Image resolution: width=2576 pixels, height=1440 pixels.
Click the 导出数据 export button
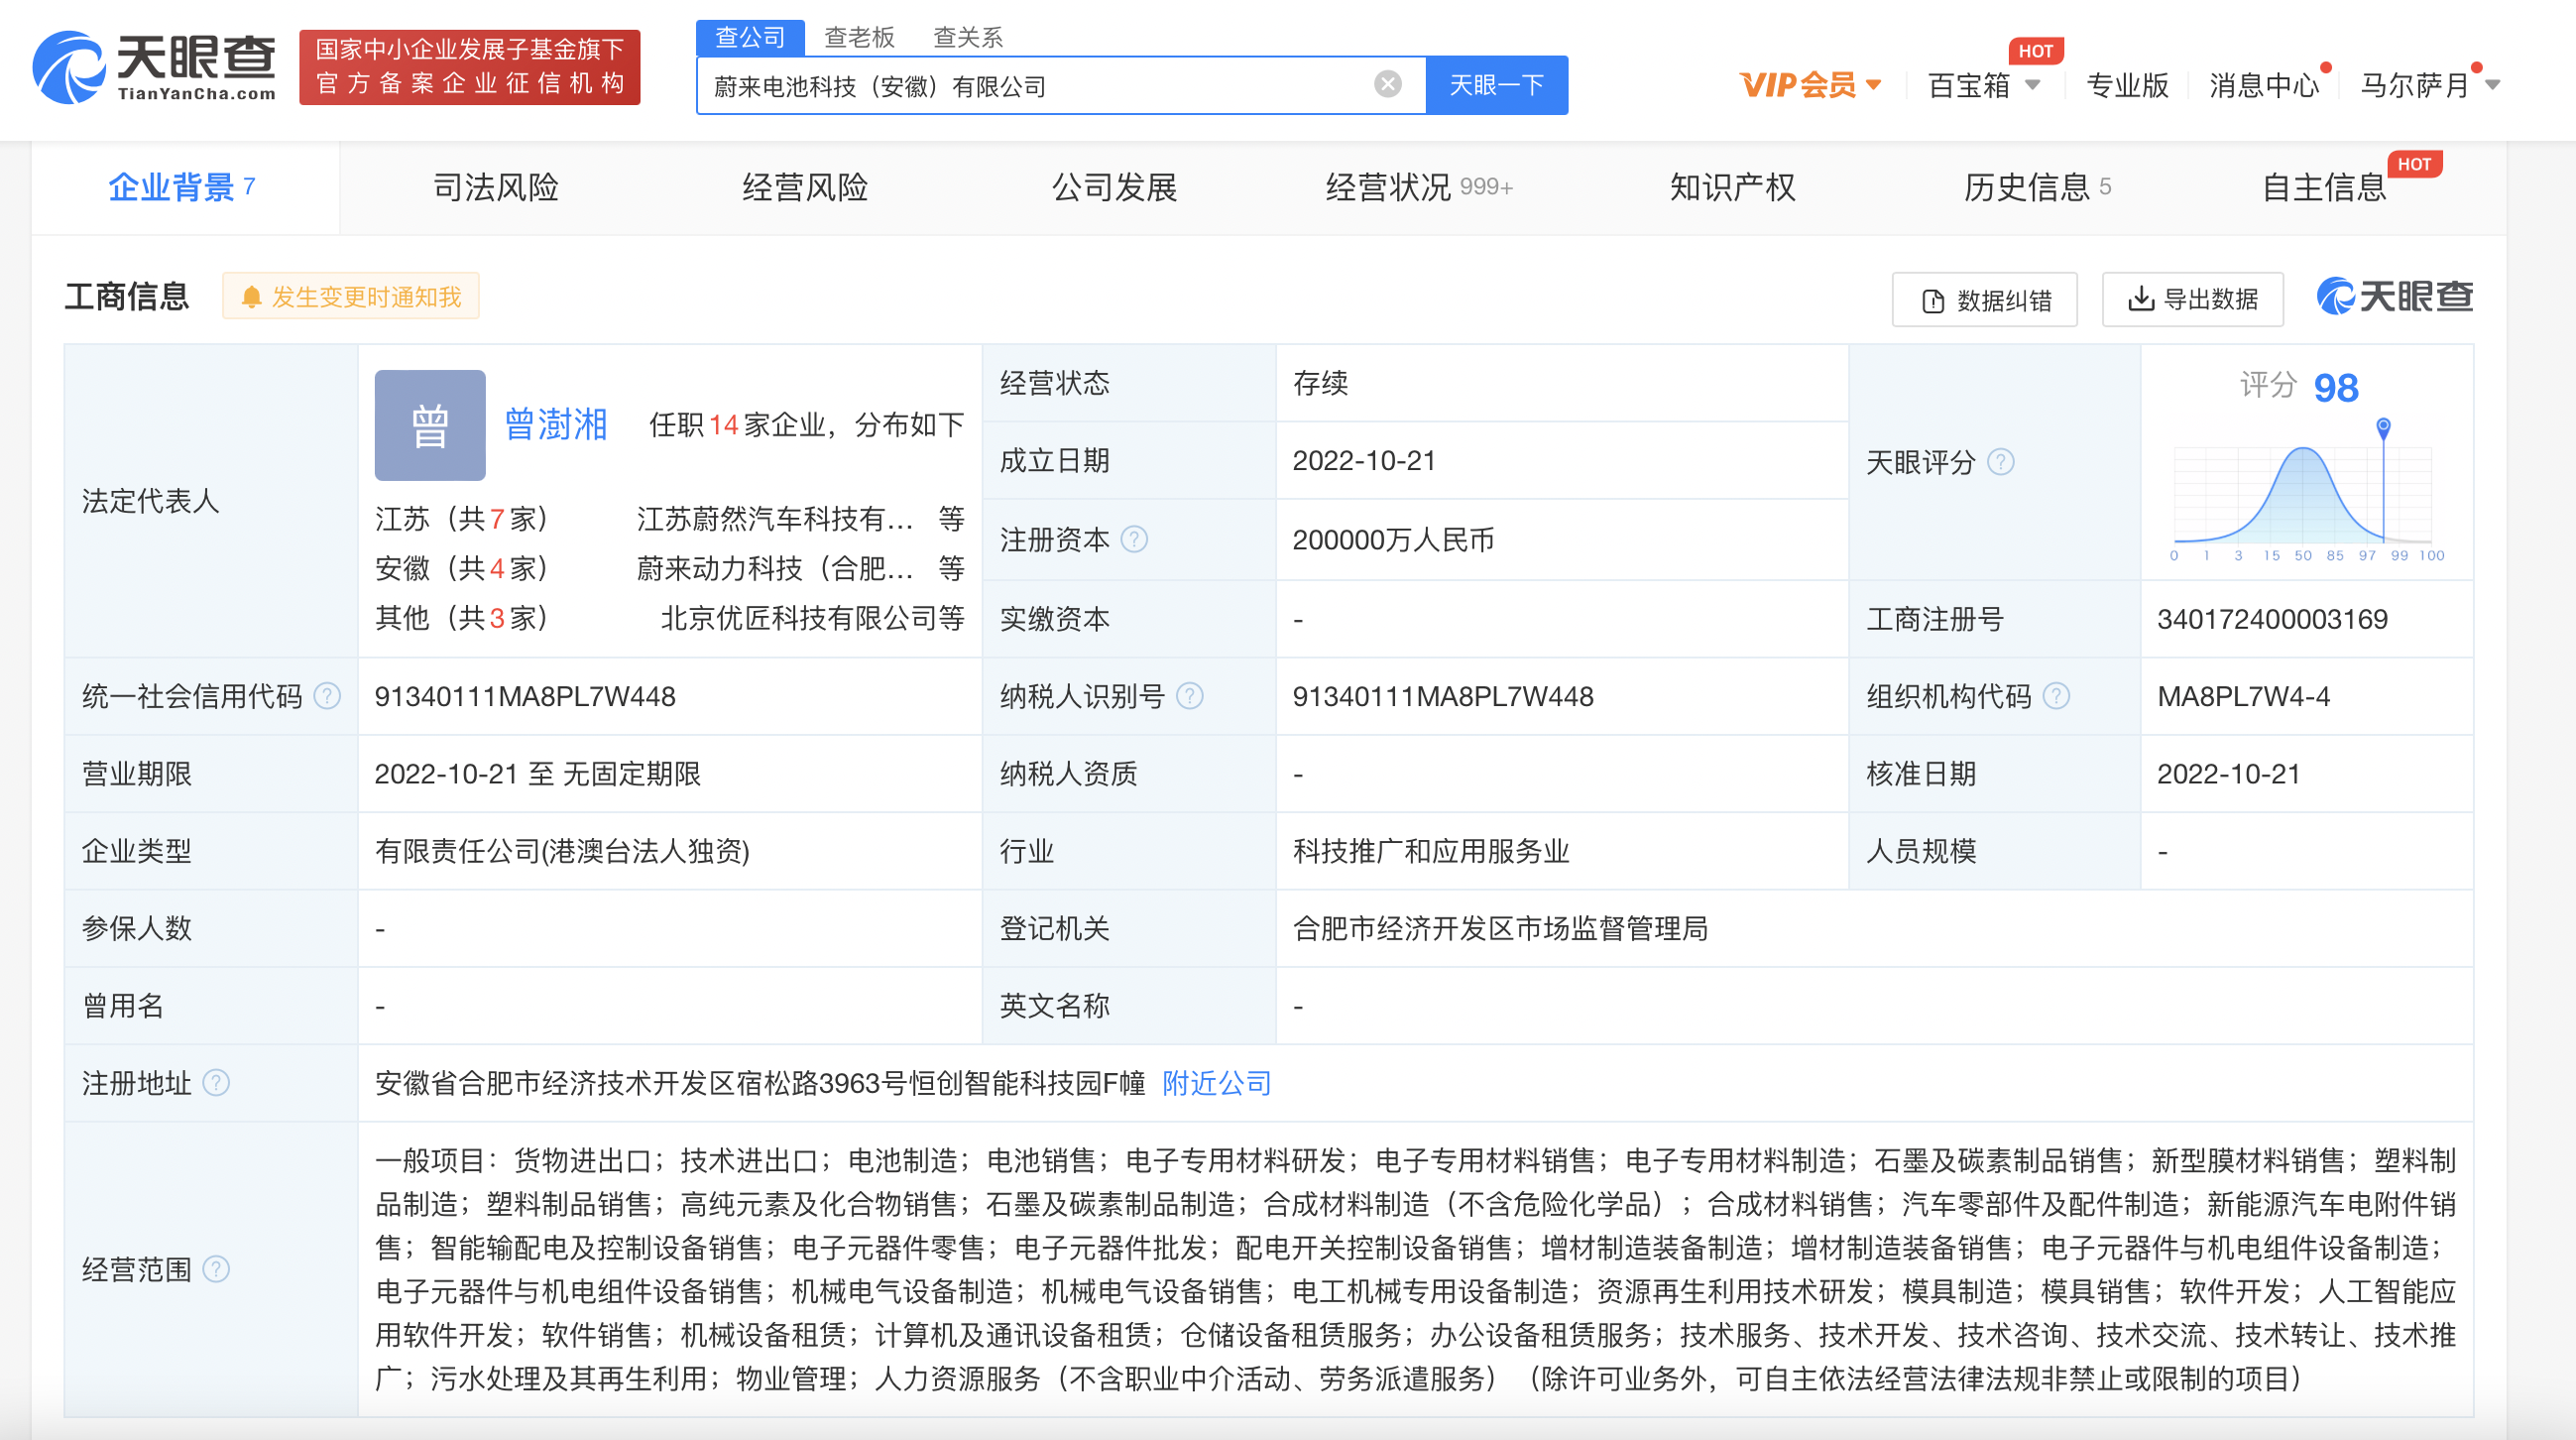[2192, 299]
